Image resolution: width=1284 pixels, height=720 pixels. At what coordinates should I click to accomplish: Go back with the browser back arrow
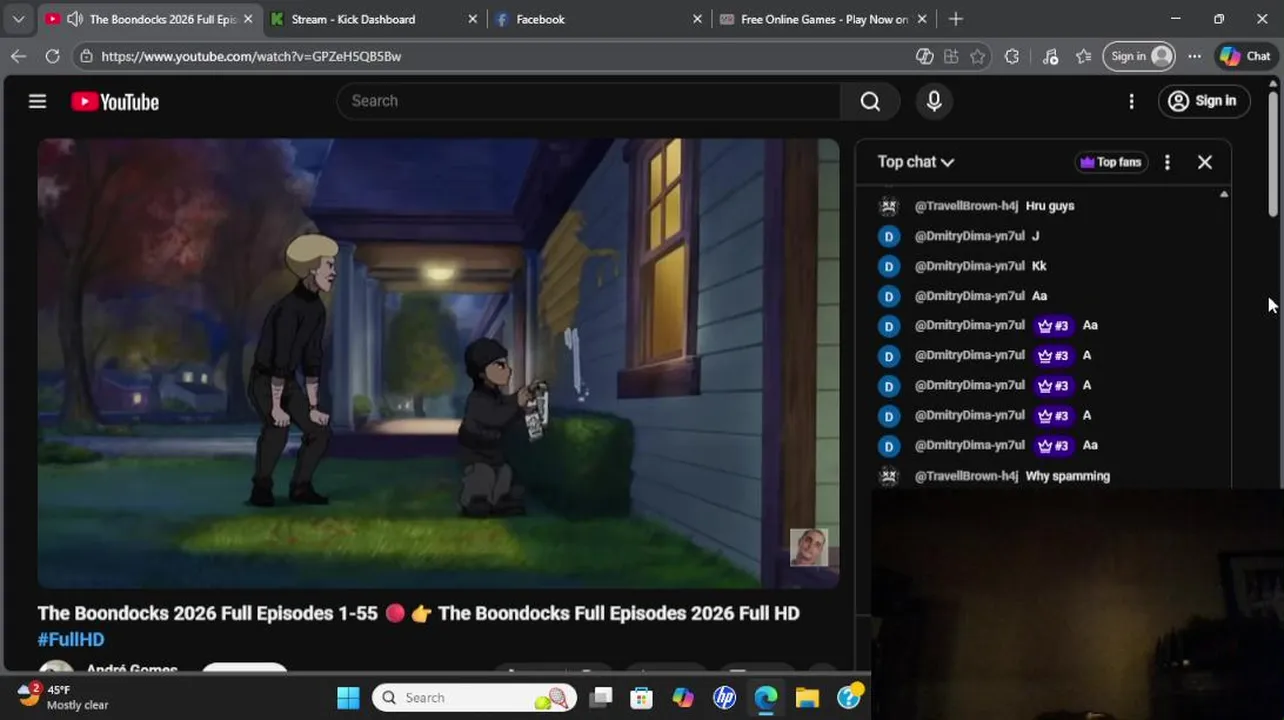[x=18, y=56]
